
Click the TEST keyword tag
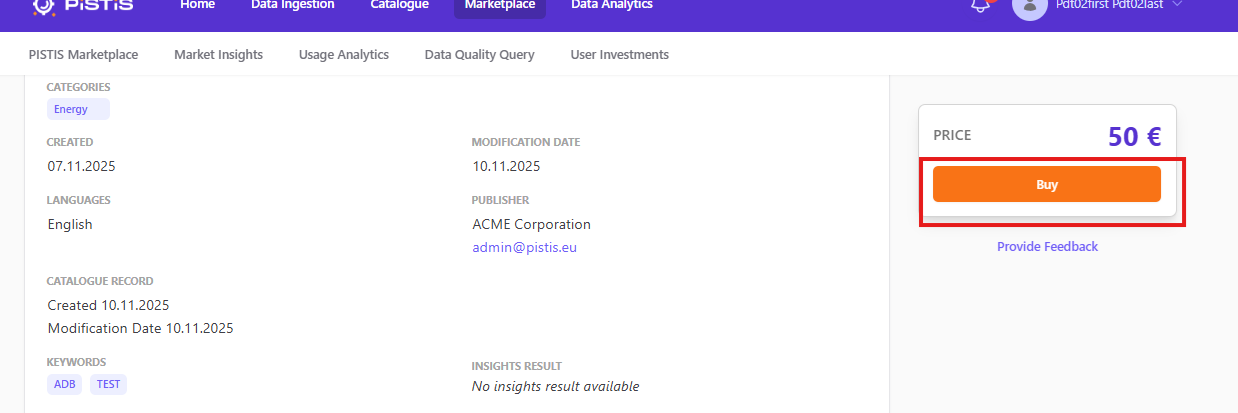pos(108,384)
